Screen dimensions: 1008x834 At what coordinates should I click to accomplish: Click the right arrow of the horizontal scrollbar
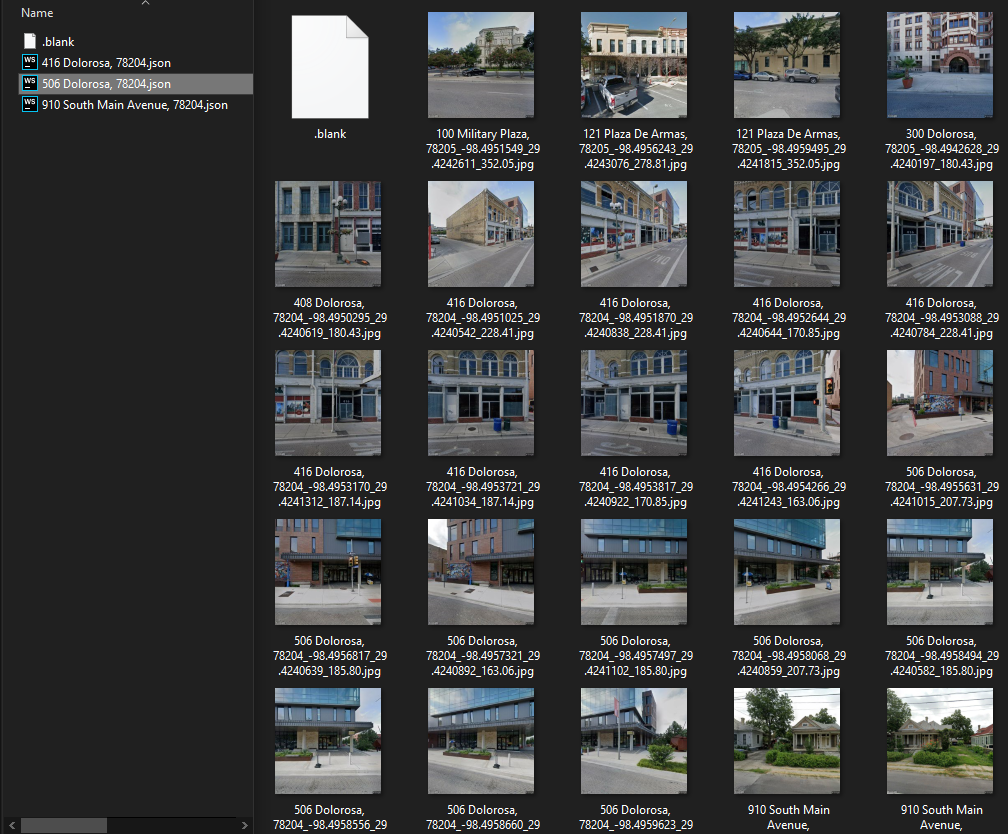[x=246, y=826]
